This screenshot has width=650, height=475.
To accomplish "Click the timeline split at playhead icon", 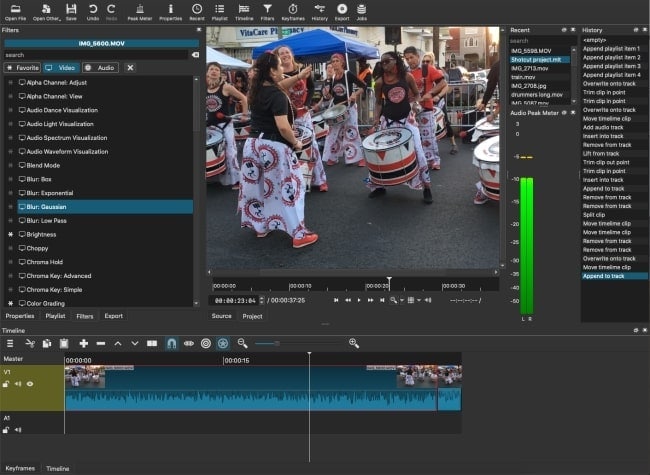I will tap(152, 343).
